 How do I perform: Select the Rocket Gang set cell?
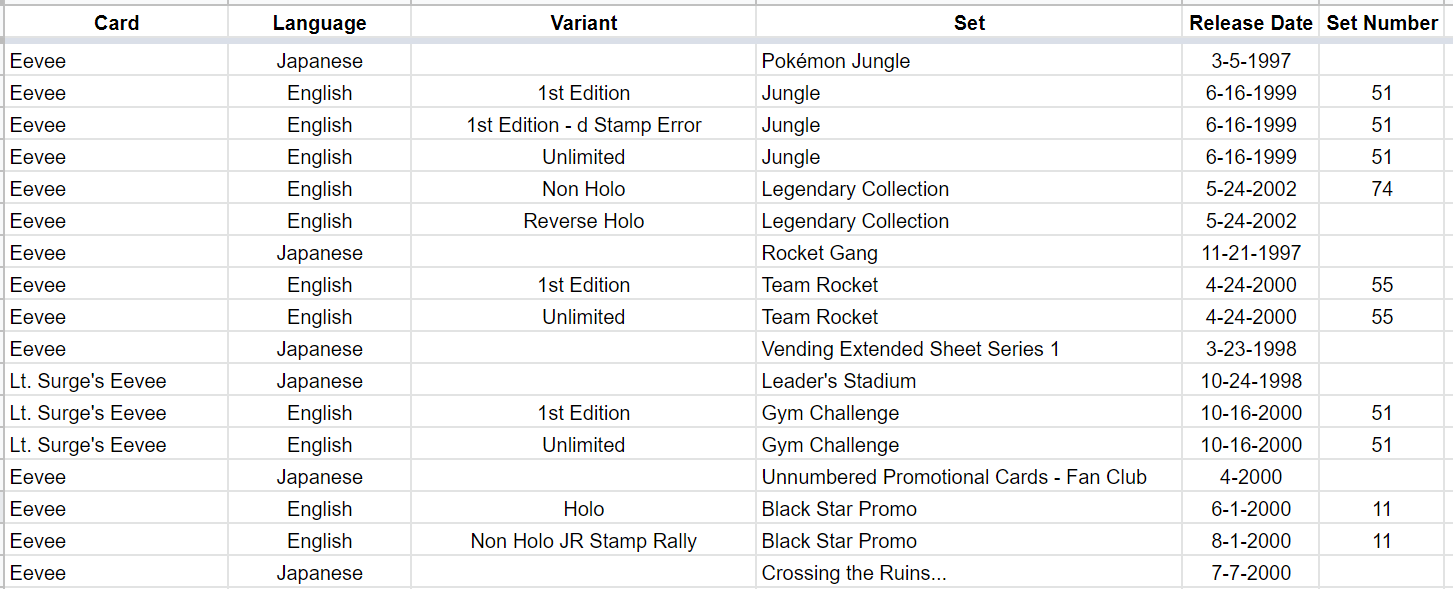coord(969,253)
